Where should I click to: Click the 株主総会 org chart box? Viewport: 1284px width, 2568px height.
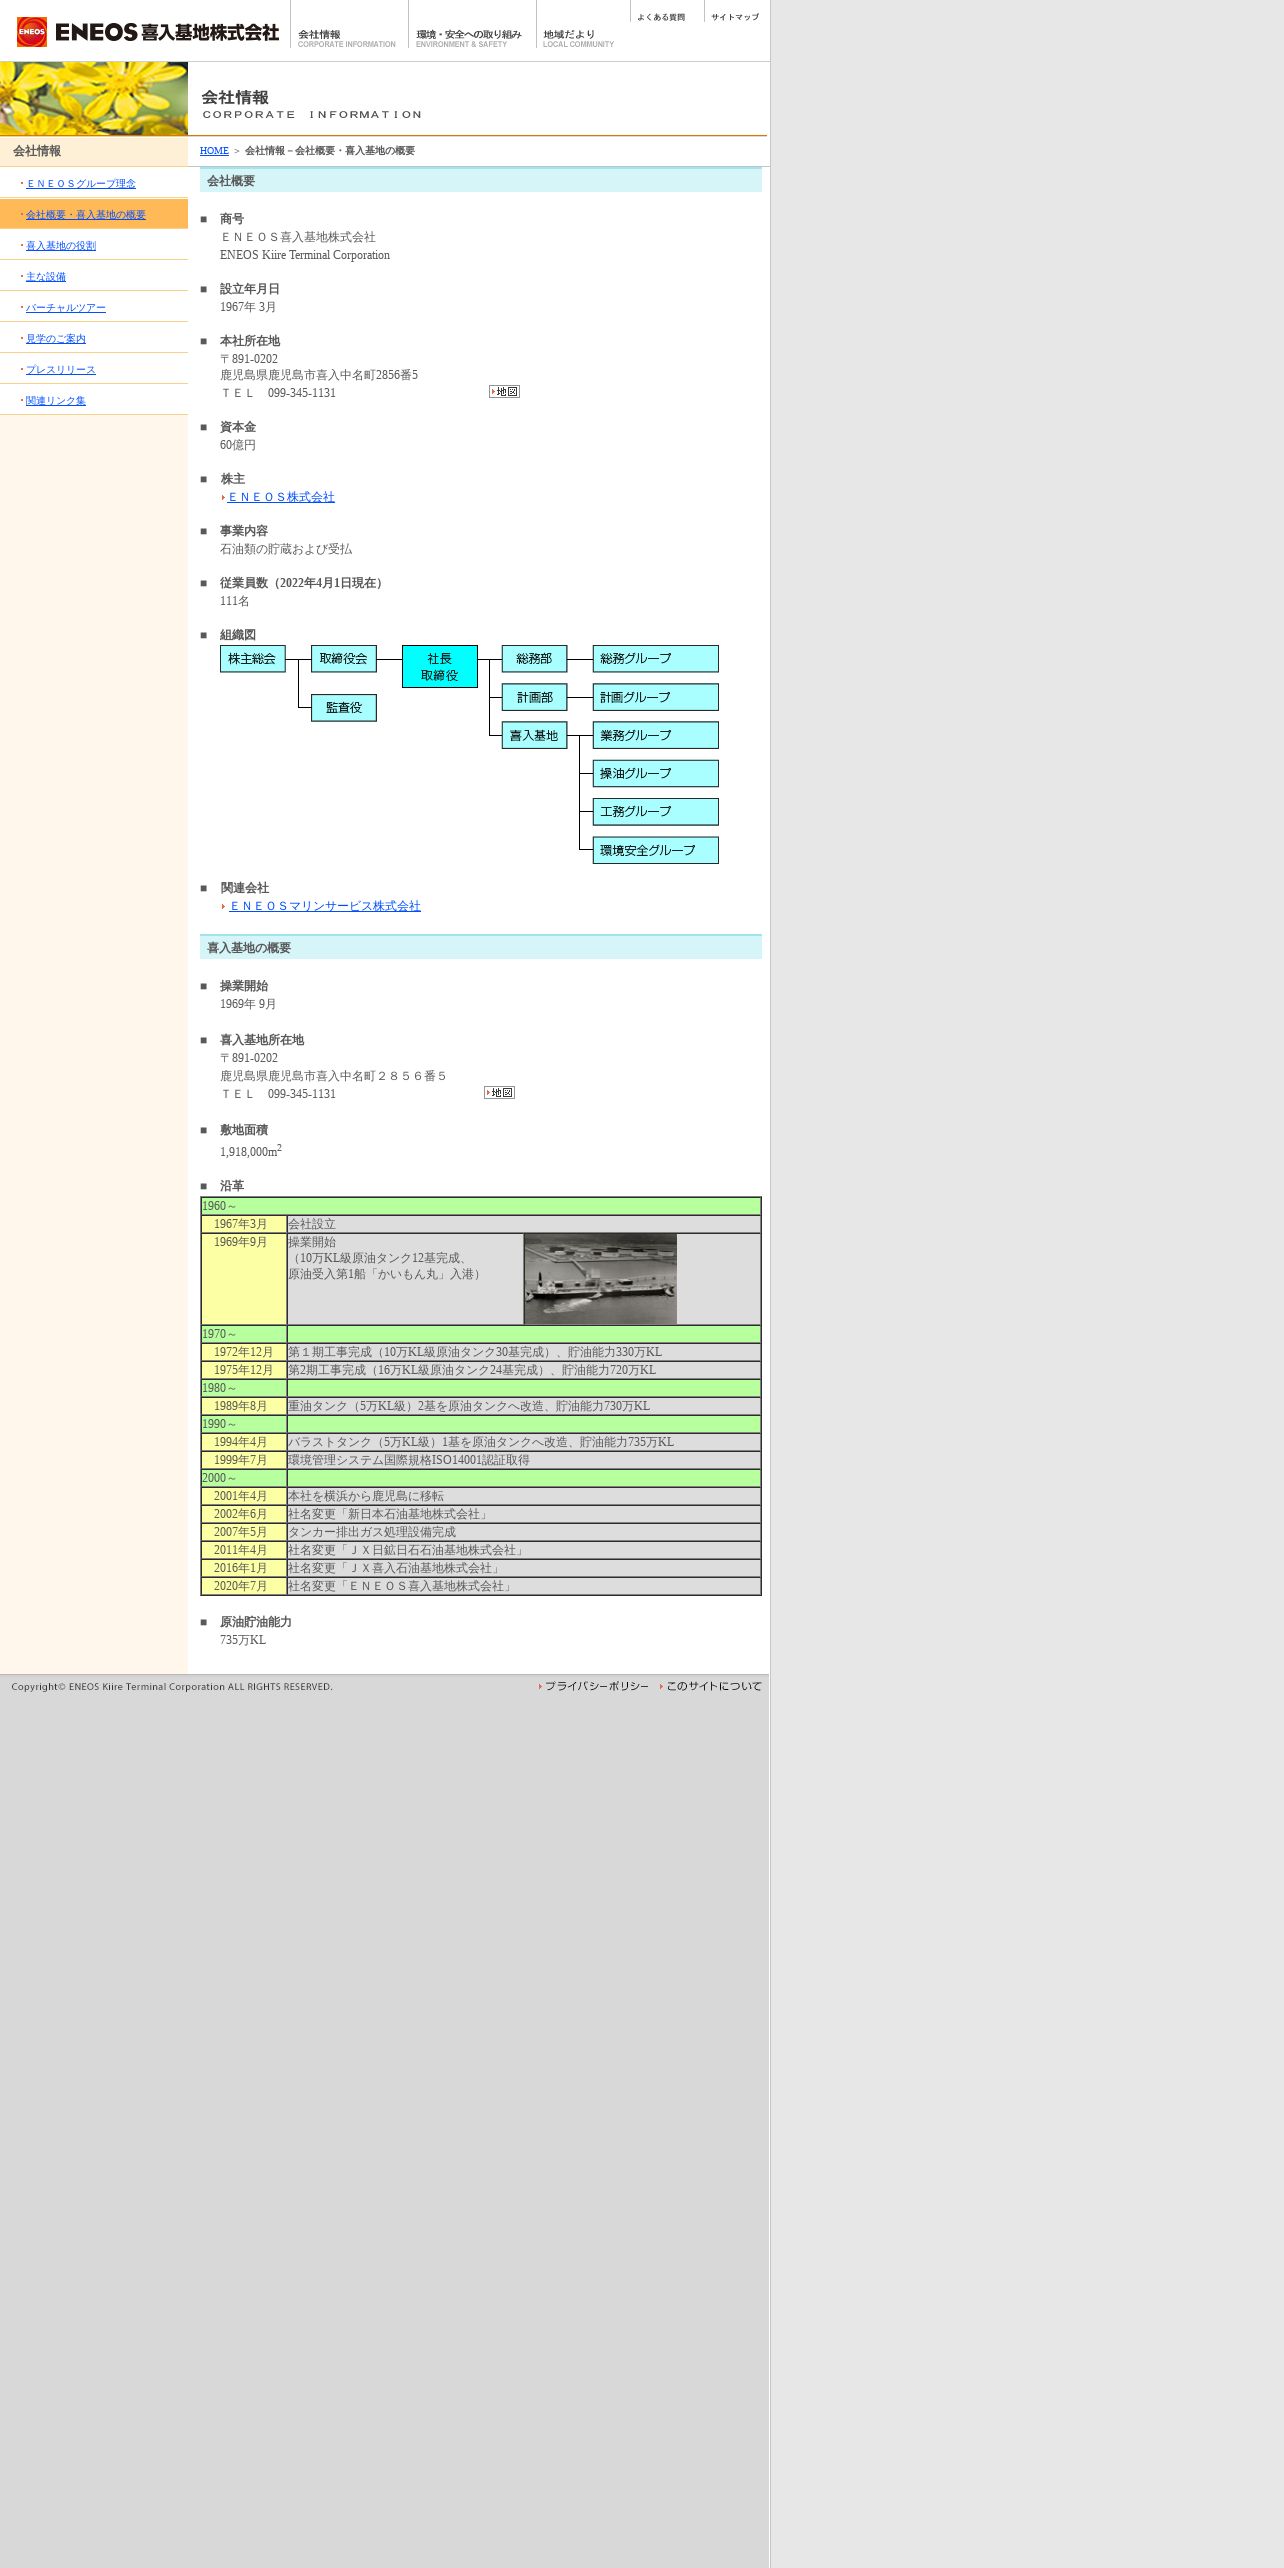click(x=253, y=659)
